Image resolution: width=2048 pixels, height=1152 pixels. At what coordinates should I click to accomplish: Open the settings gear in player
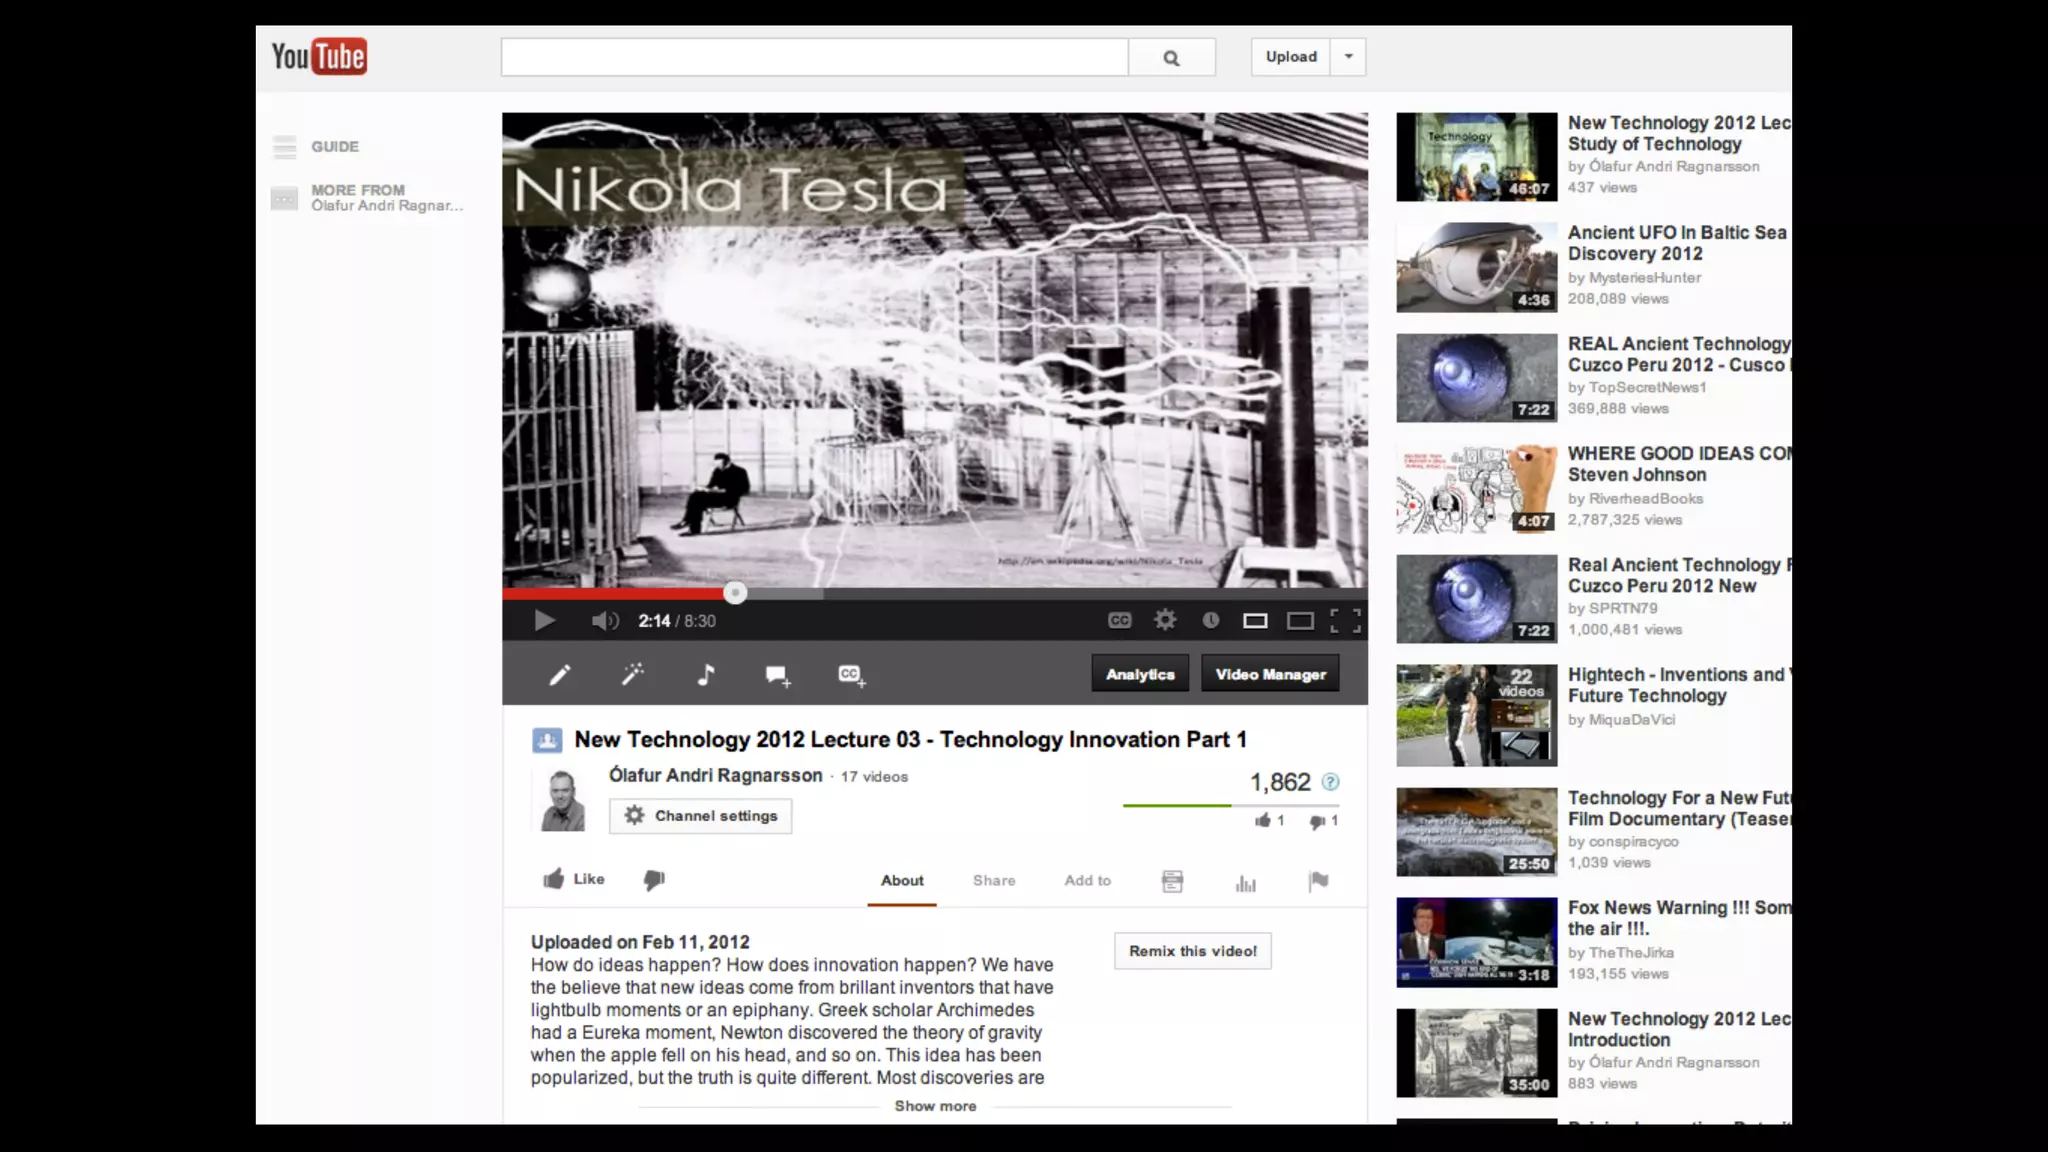point(1165,620)
